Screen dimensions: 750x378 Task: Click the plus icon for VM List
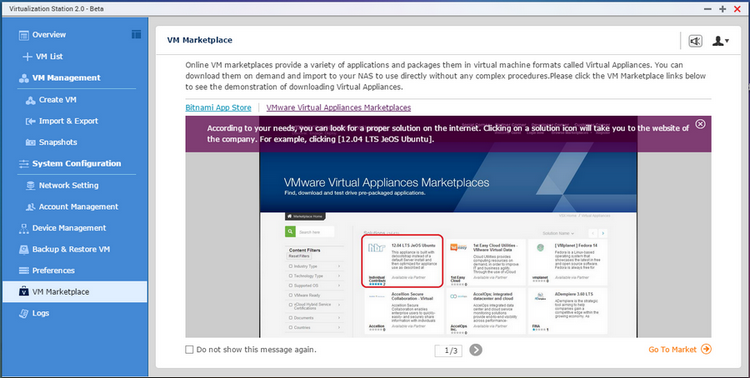click(27, 56)
